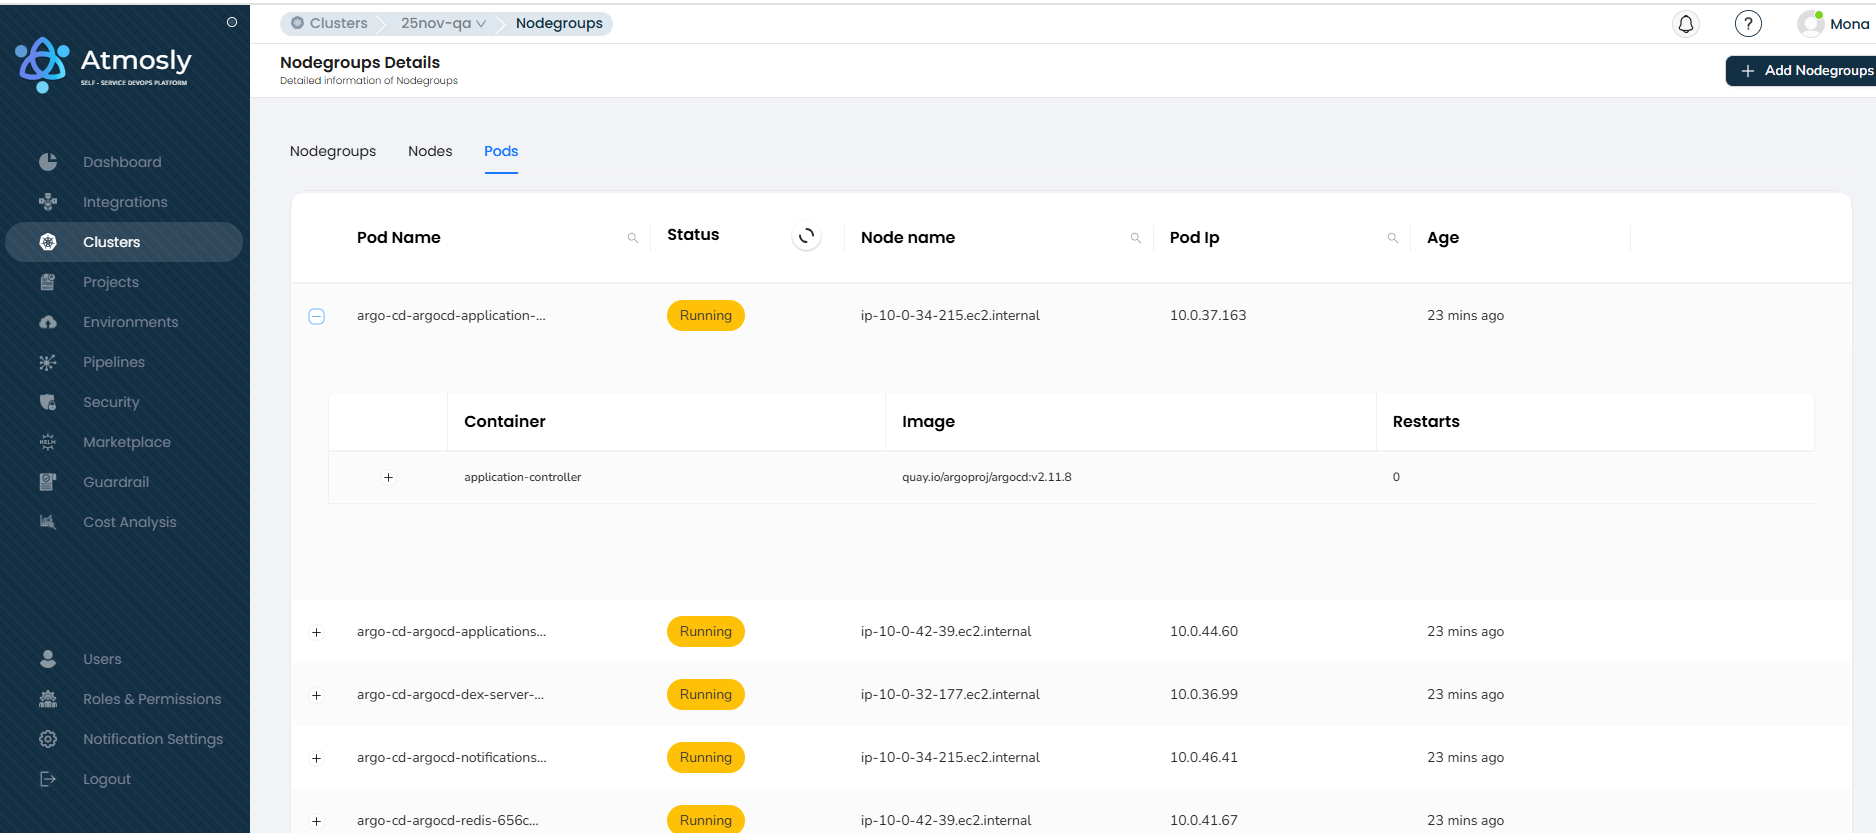This screenshot has height=833, width=1876.
Task: Open the Security link text
Action: pos(111,402)
